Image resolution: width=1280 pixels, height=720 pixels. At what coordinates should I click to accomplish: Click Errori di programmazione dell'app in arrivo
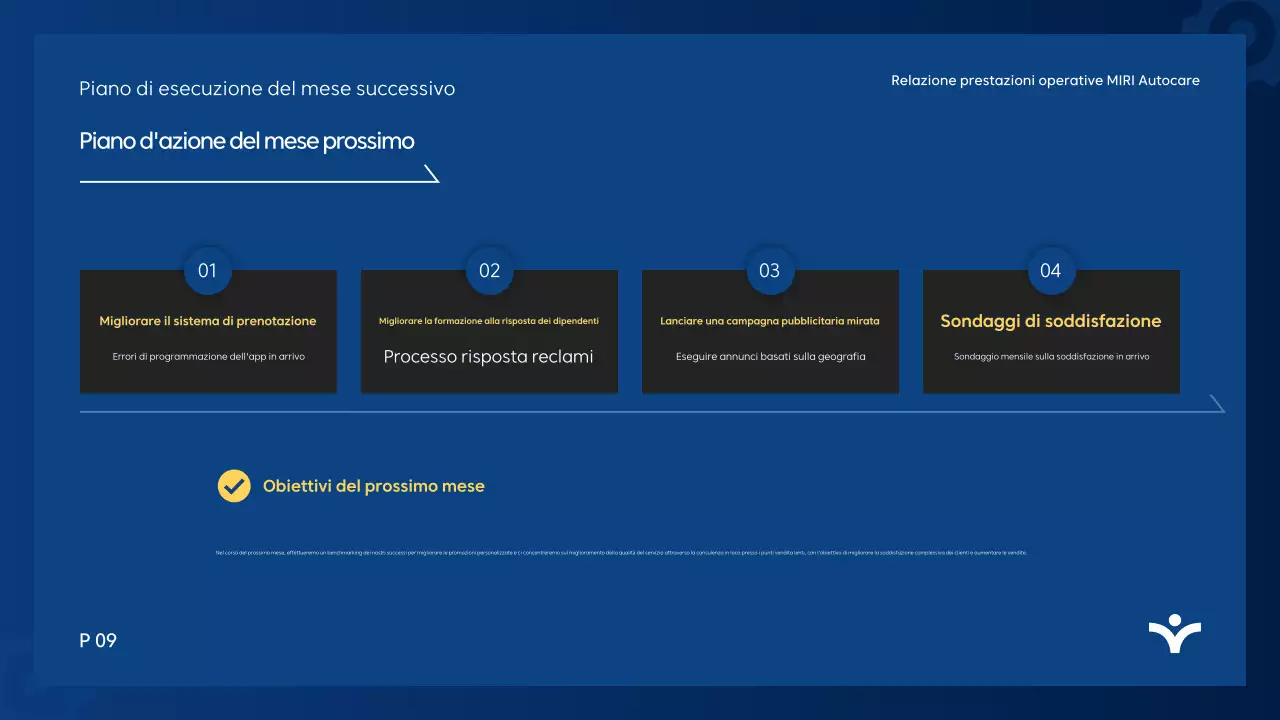tap(208, 355)
